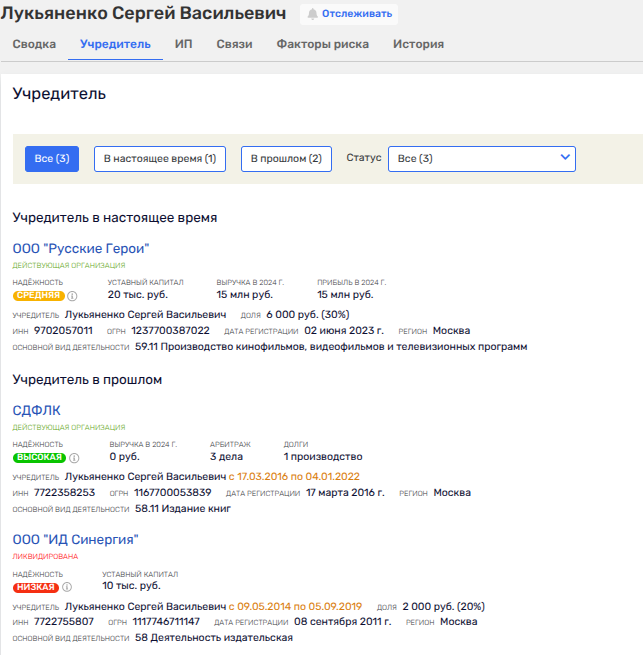Open the ИП tab
643x655 pixels.
point(183,44)
